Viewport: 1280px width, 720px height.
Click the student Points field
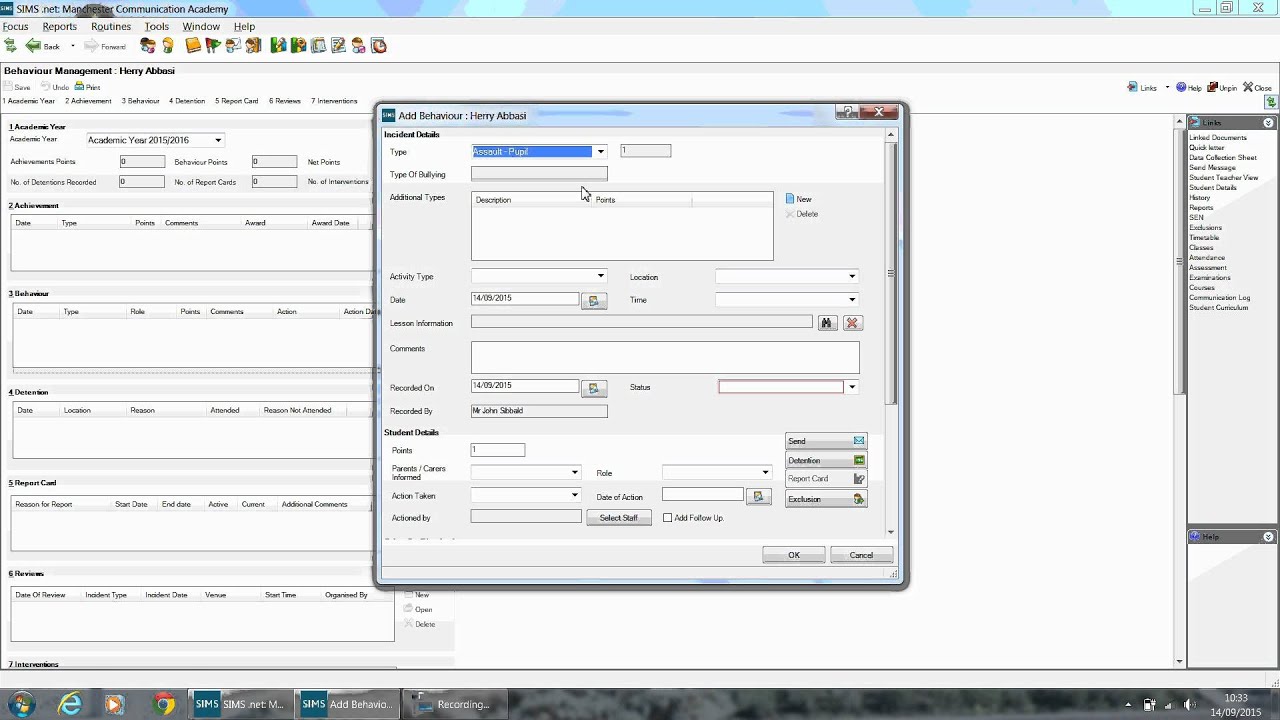(497, 450)
